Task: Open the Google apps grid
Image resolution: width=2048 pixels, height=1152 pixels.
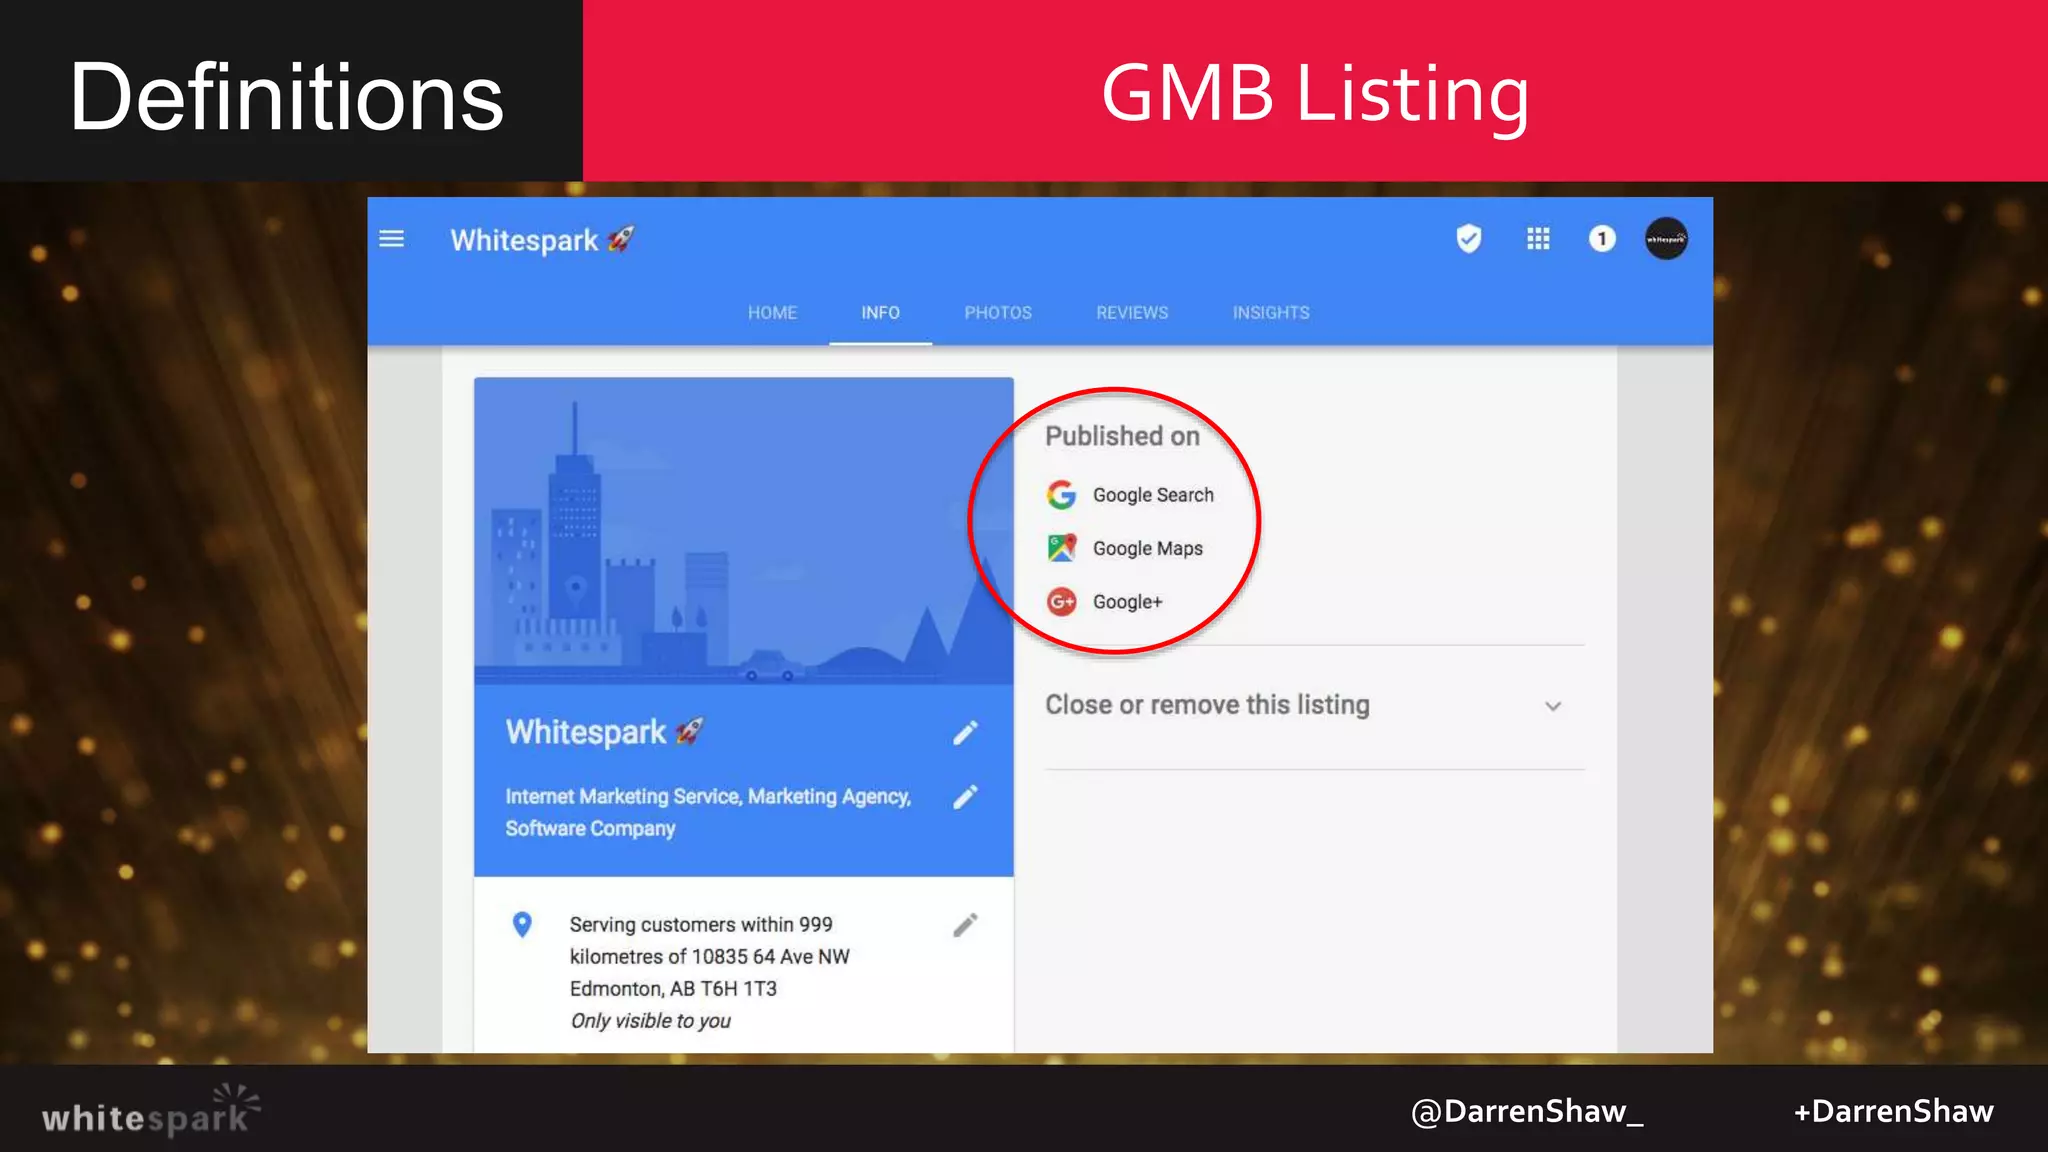Action: click(x=1538, y=239)
